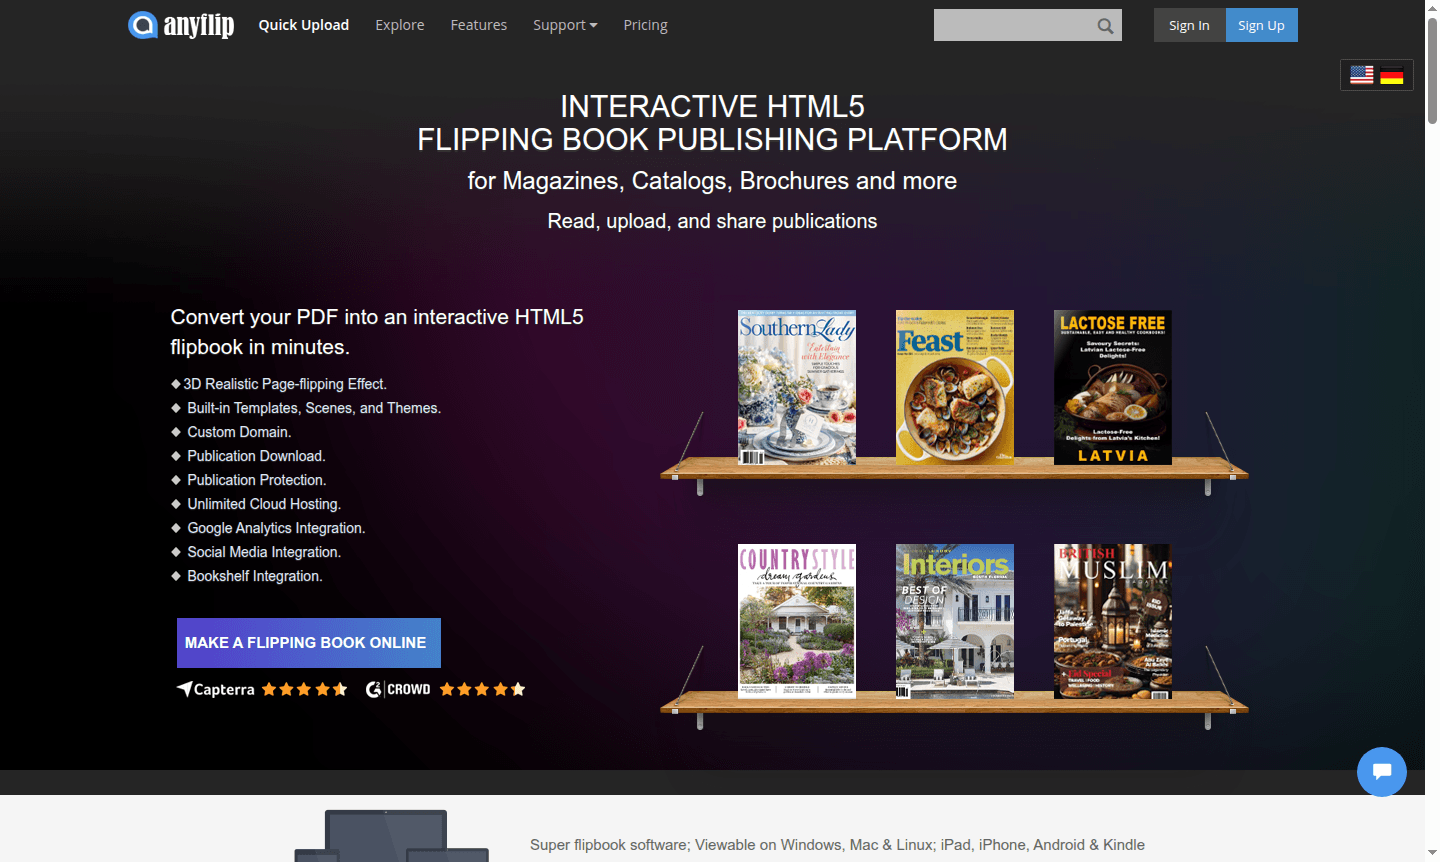Open the Features menu item
The height and width of the screenshot is (862, 1440).
478,25
